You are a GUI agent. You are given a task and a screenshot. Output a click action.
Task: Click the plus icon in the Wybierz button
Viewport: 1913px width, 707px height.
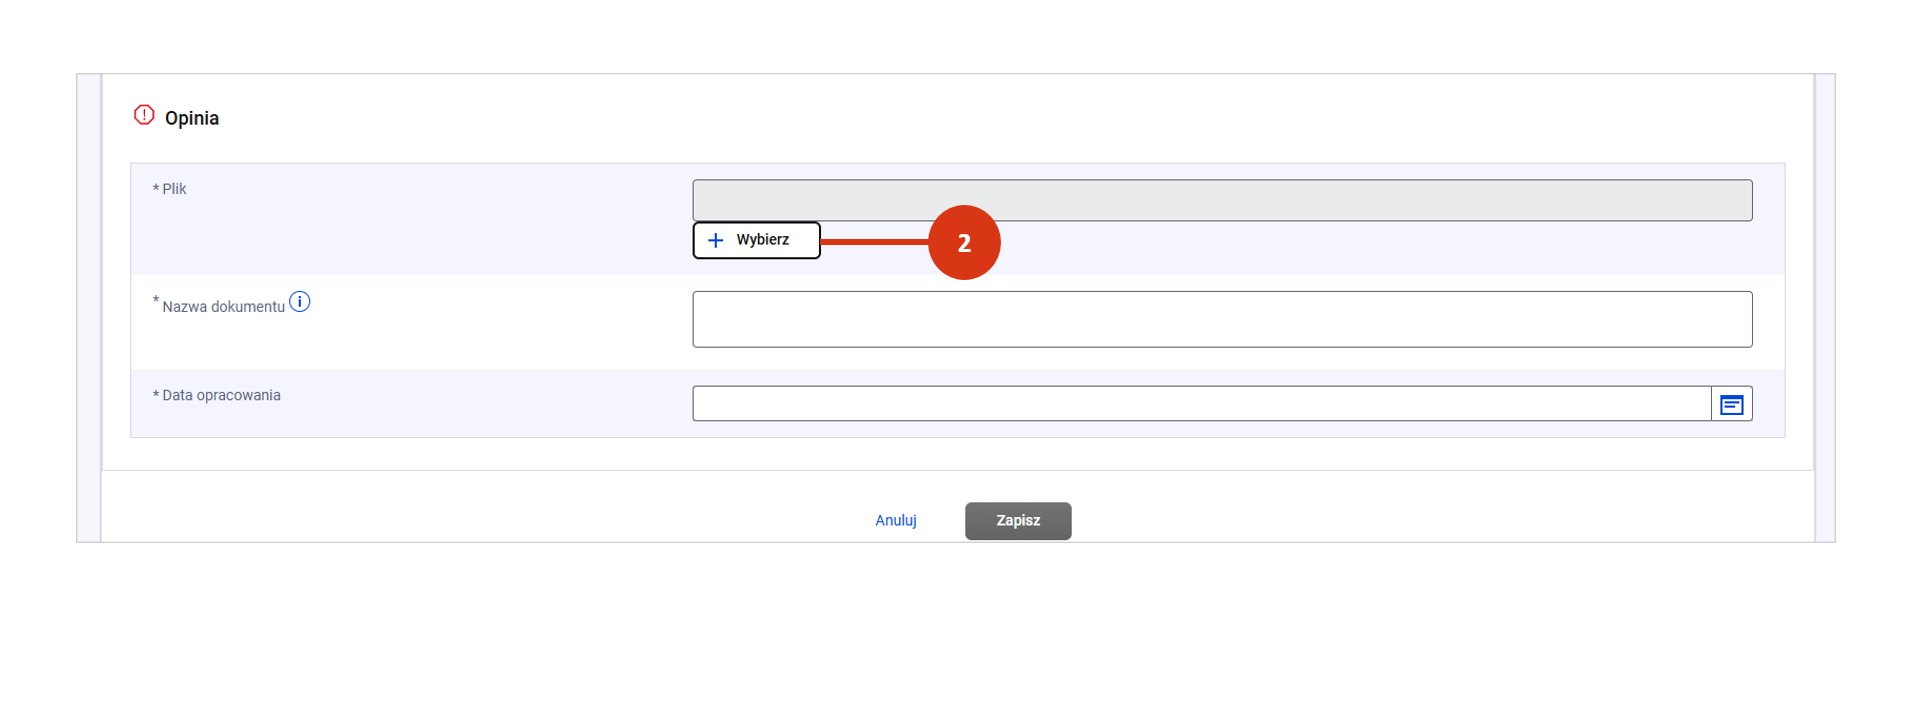click(715, 240)
